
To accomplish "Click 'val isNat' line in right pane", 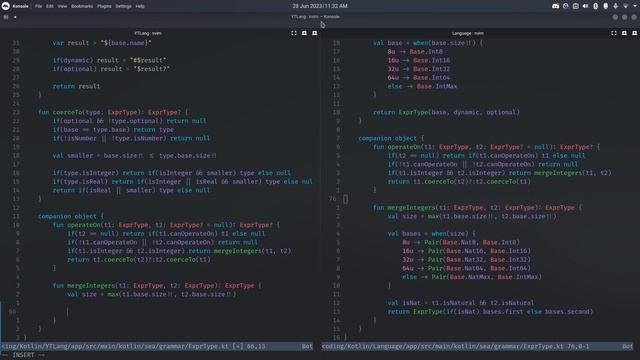I will pyautogui.click(x=461, y=303).
